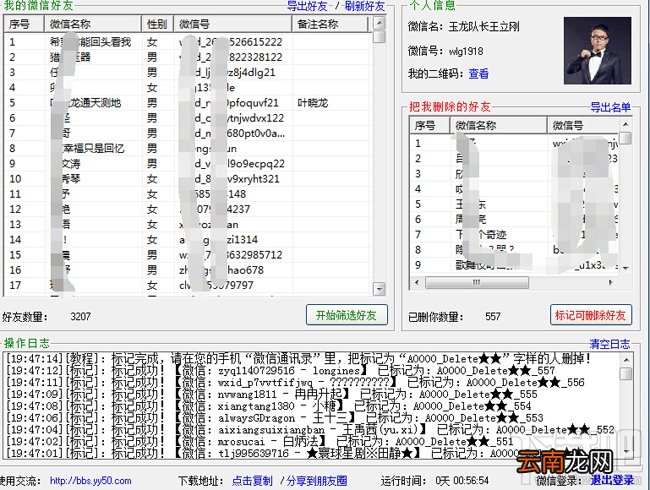Screen dimensions: 650x490
Task: Click 点击复制 download link
Action: coord(252,481)
